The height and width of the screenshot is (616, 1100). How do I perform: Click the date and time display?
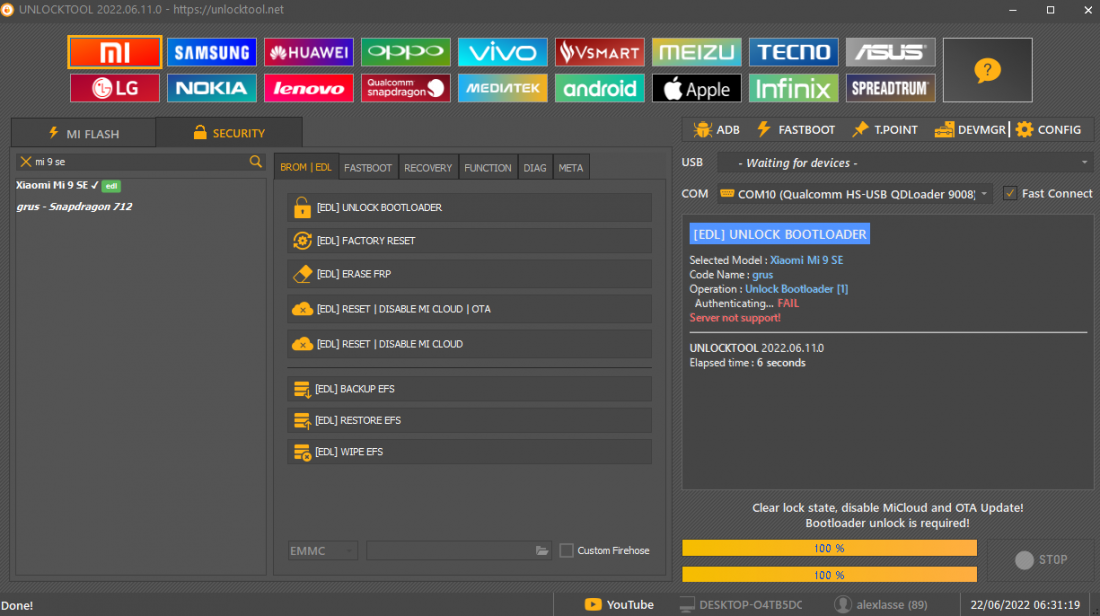(1025, 605)
